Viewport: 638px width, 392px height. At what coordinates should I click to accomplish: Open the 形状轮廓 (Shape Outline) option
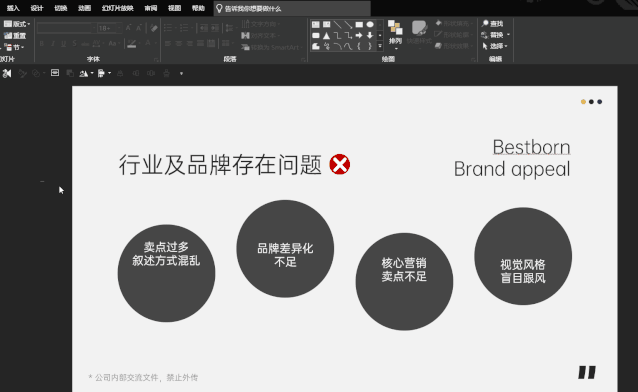pyautogui.click(x=454, y=35)
